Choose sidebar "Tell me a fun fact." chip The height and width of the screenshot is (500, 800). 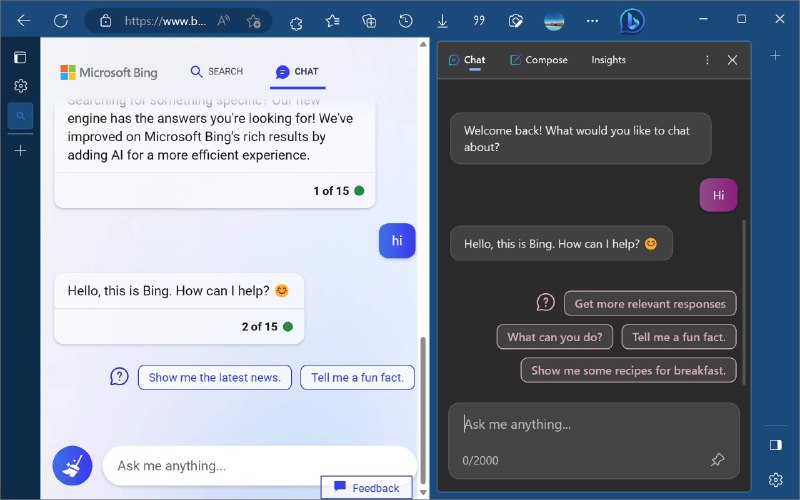pos(679,337)
